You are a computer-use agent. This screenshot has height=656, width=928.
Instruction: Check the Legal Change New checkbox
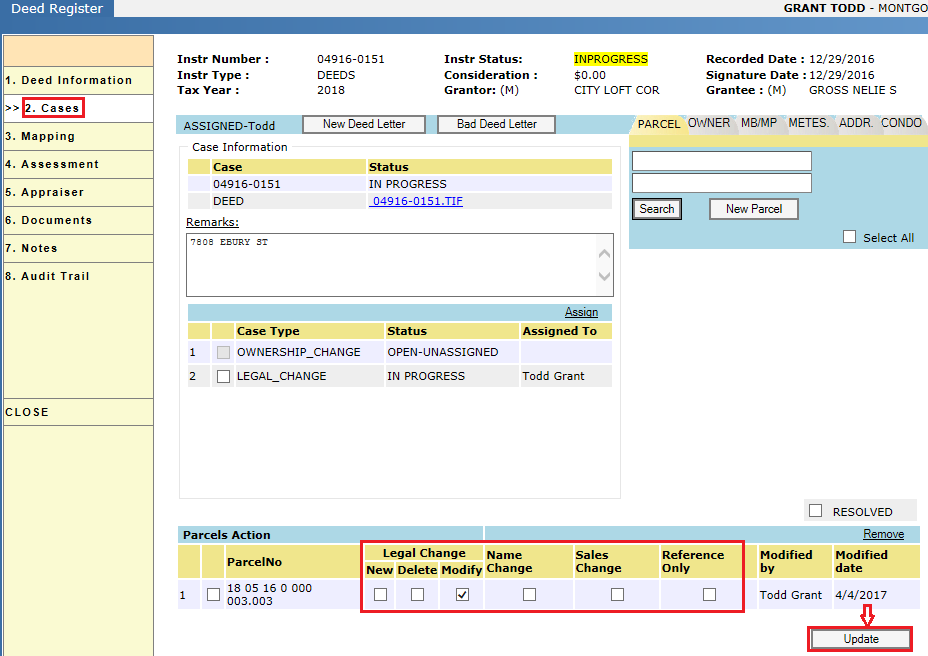coord(381,594)
